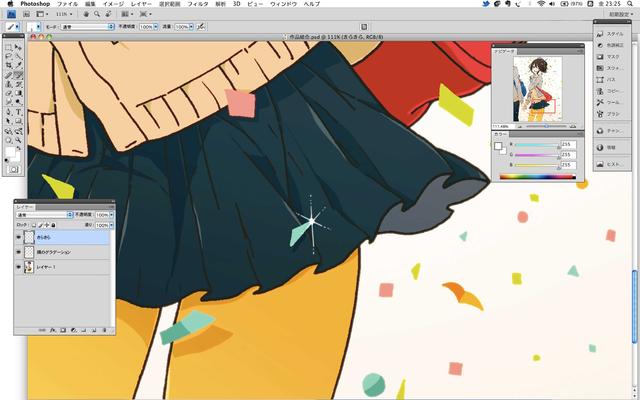The width and height of the screenshot is (640, 400).
Task: Expand the brush mode dropdown in options bar
Action: [88, 27]
